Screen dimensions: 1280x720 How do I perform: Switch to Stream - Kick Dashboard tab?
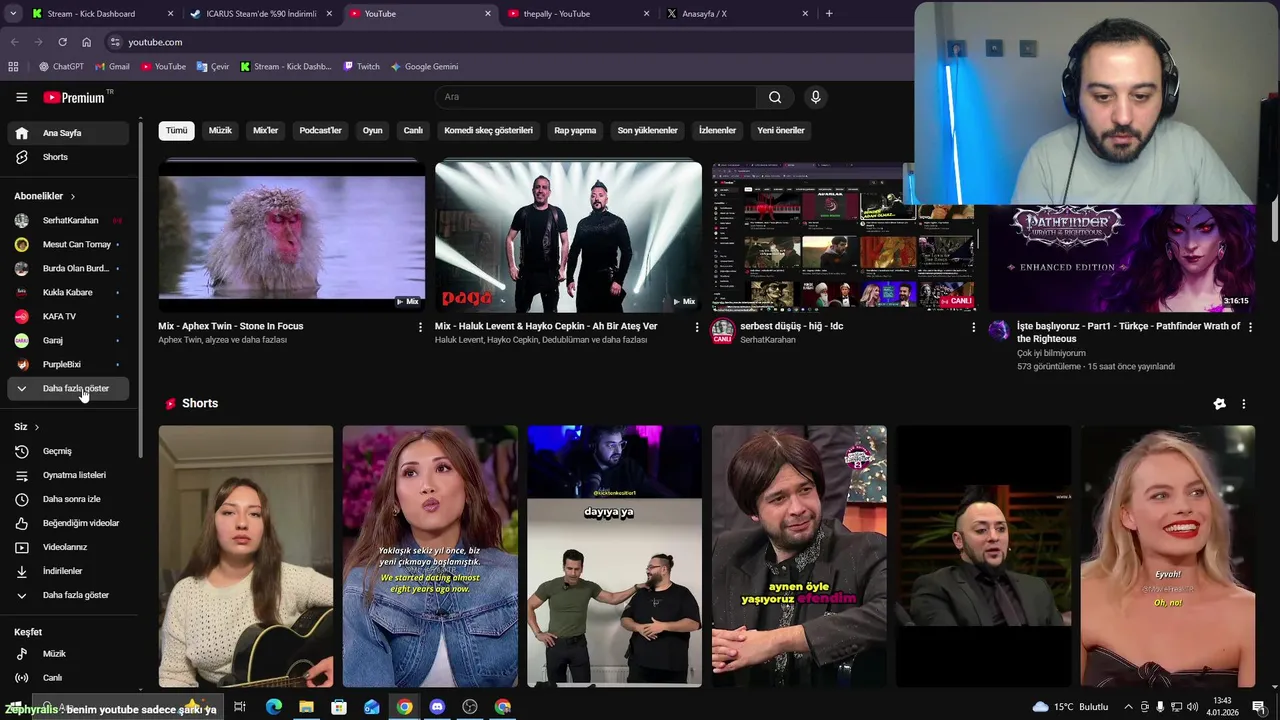click(100, 14)
